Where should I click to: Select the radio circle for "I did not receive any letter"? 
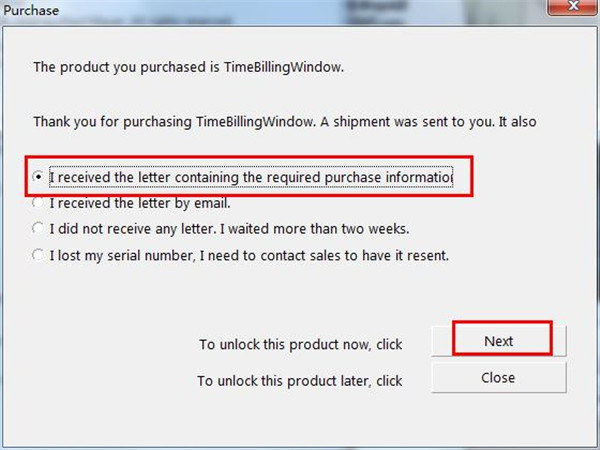[x=38, y=229]
